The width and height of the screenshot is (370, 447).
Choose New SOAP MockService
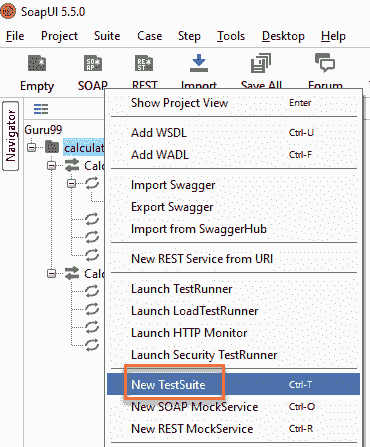(x=234, y=407)
